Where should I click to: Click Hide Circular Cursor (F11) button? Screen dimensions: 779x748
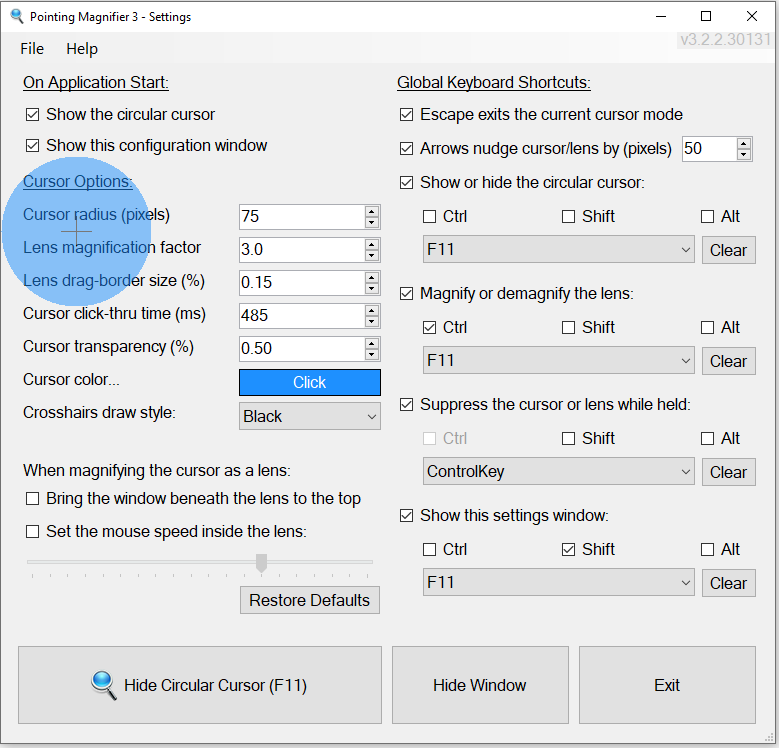click(200, 685)
